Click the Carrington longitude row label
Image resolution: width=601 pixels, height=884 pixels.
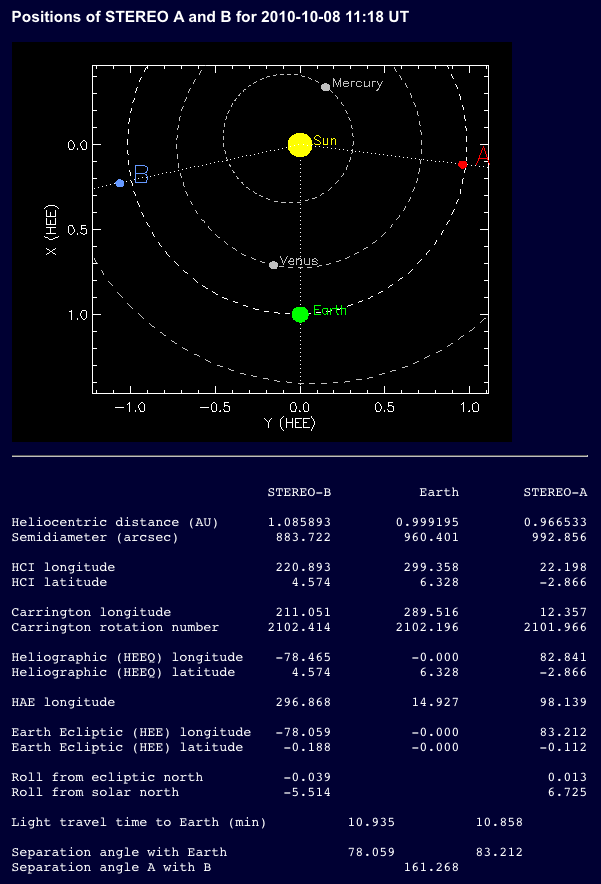coord(91,612)
